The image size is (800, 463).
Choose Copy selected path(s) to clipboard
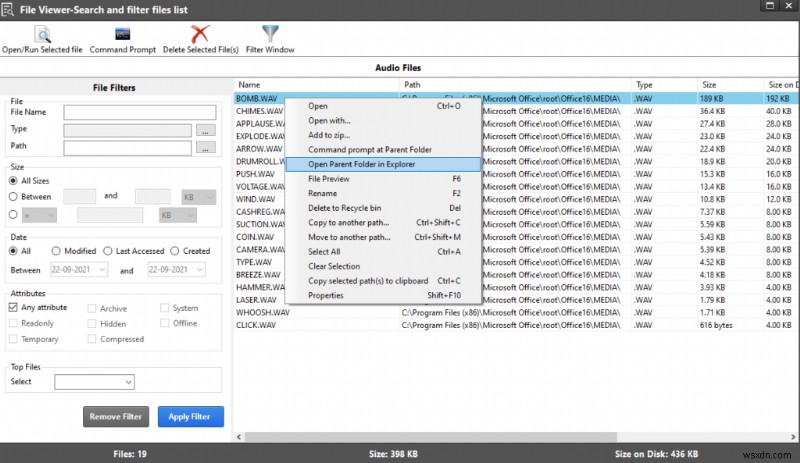tap(384, 281)
